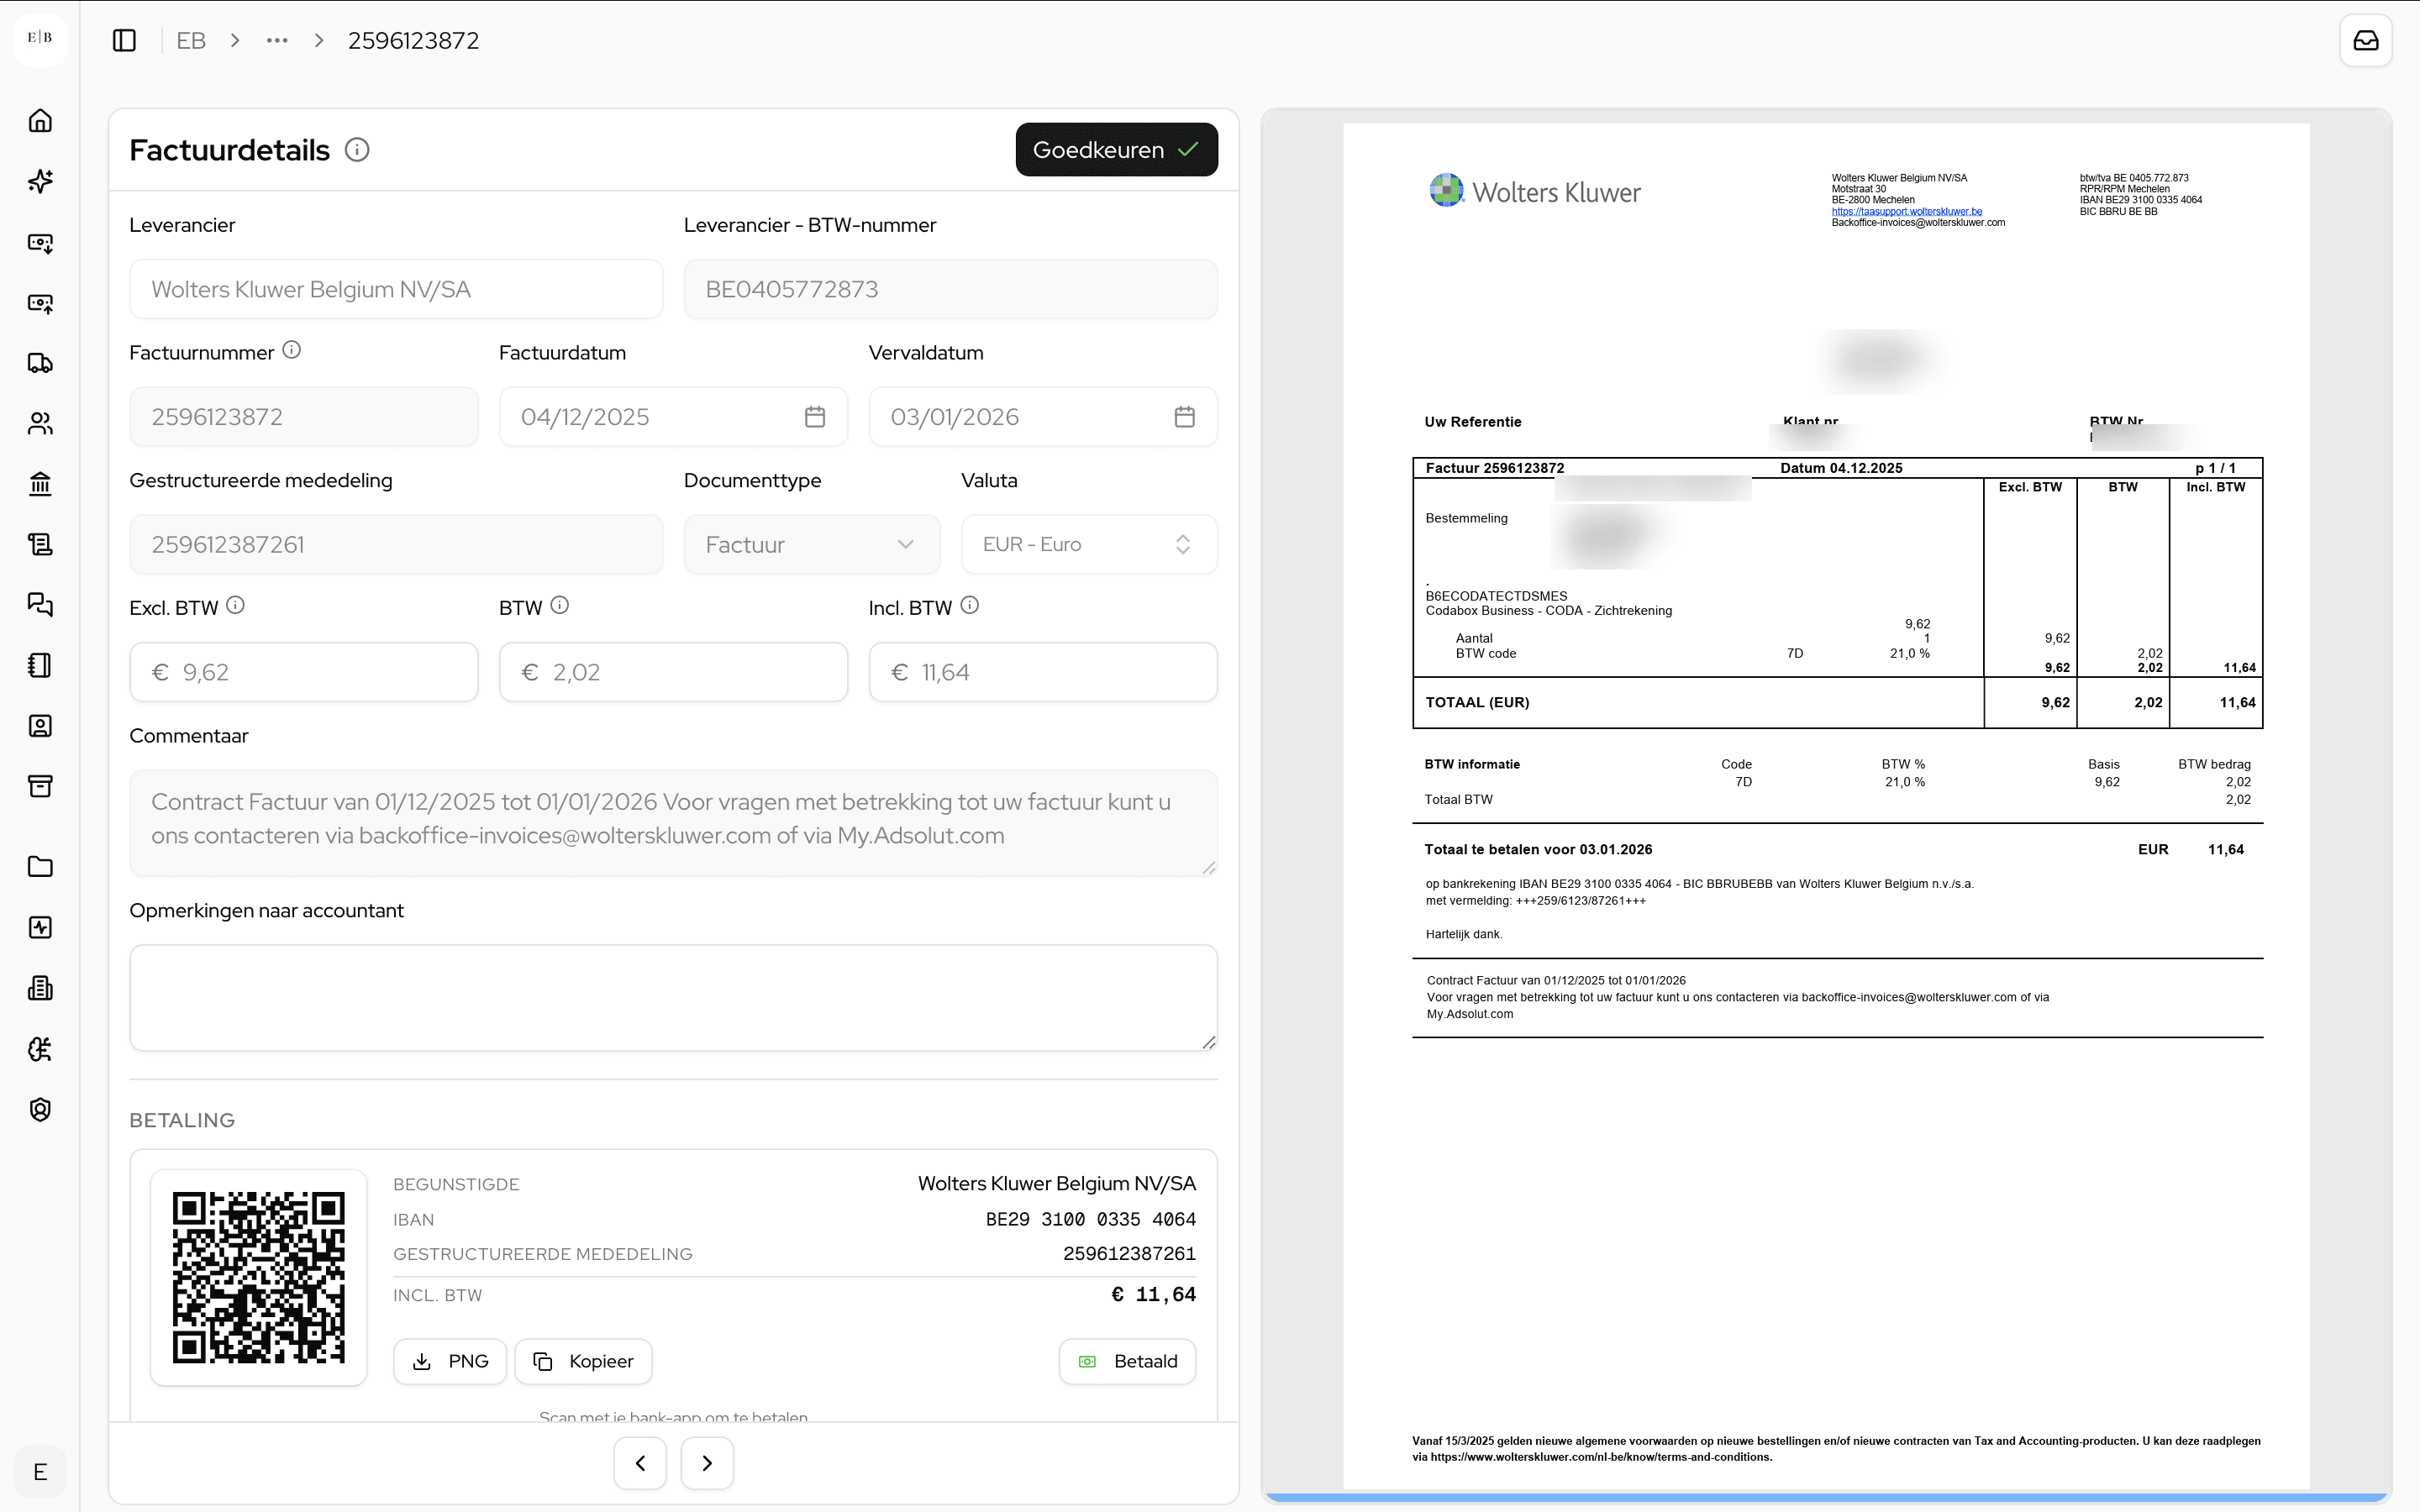
Task: Open the Factuurdatum calendar picker icon
Action: pos(815,417)
